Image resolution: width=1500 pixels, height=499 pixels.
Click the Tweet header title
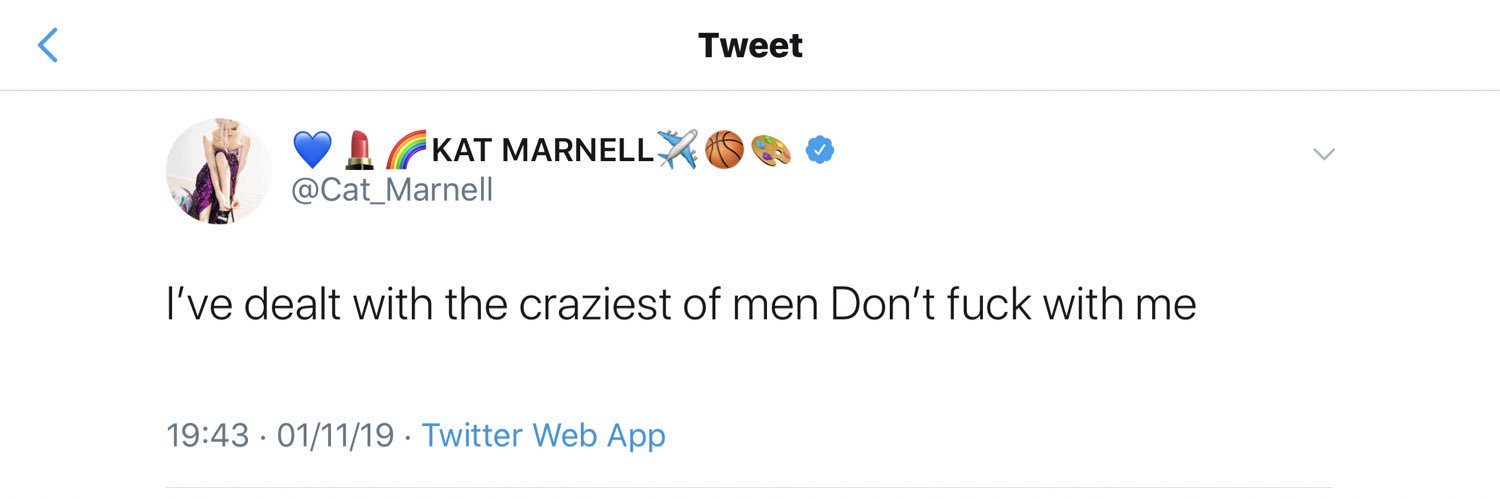pyautogui.click(x=750, y=45)
